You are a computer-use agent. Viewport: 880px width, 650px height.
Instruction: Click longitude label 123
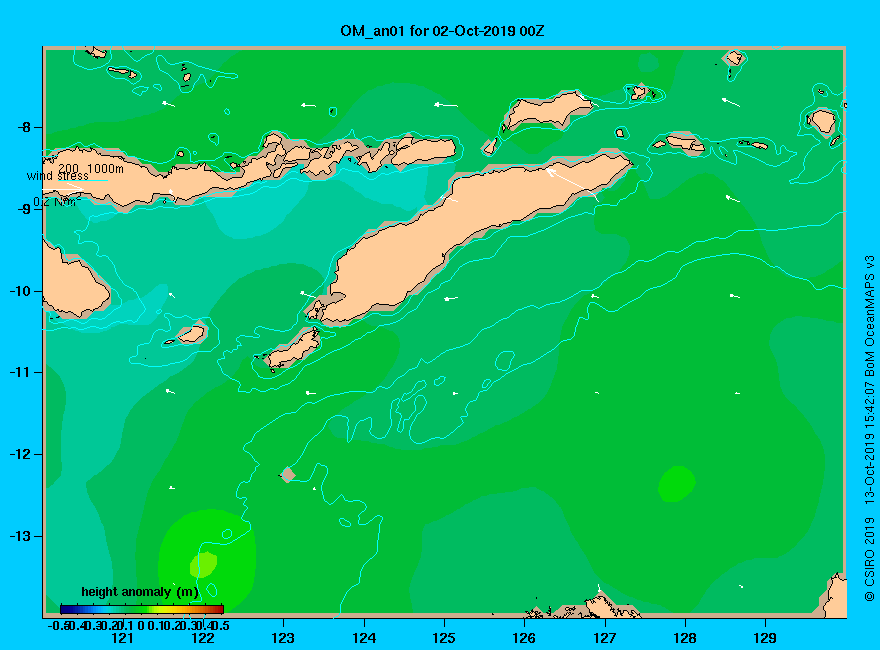point(283,638)
